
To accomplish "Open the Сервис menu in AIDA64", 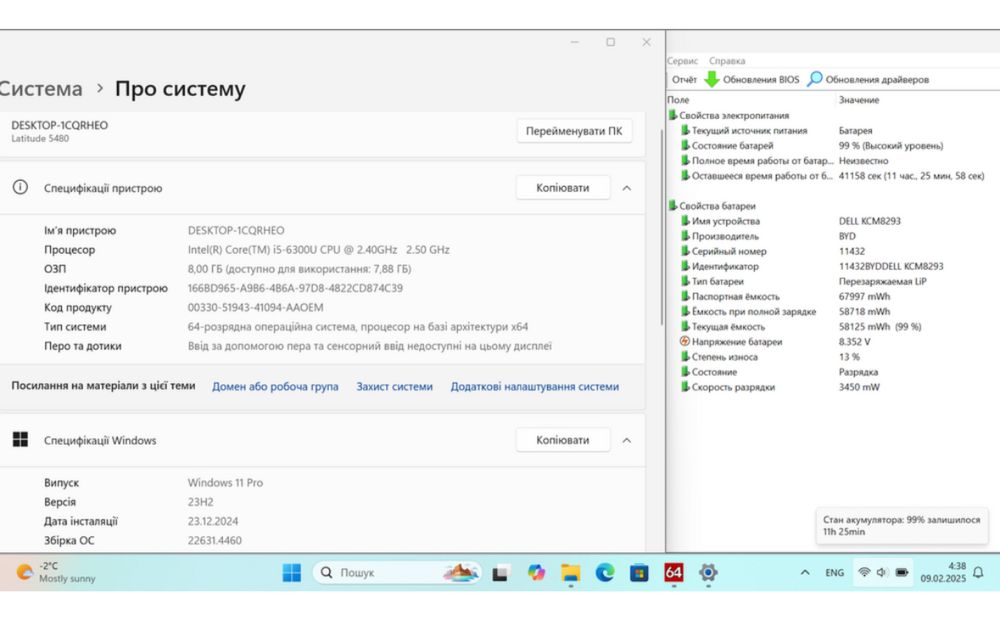I will 682,61.
